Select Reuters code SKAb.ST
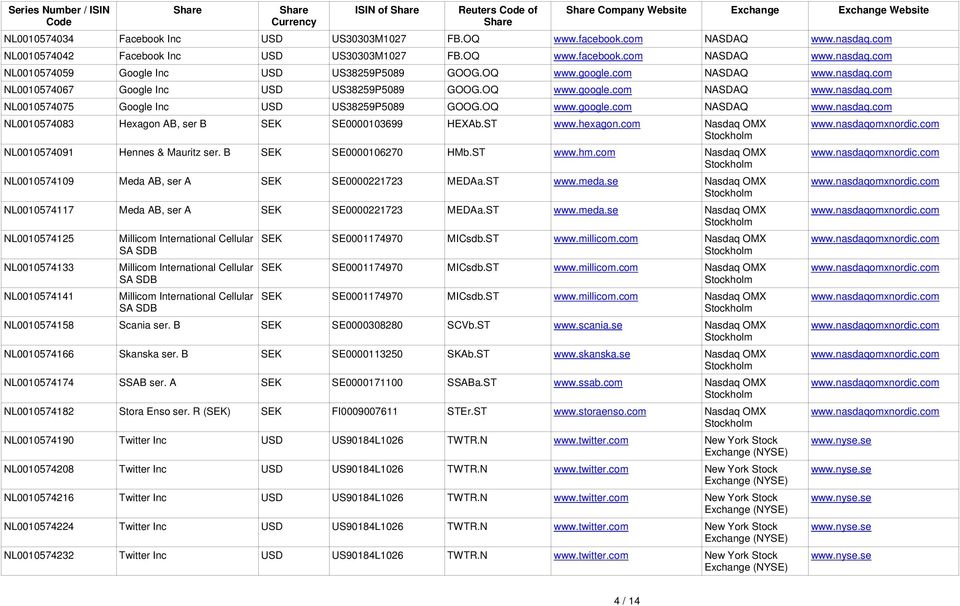The width and height of the screenshot is (960, 606). point(468,354)
